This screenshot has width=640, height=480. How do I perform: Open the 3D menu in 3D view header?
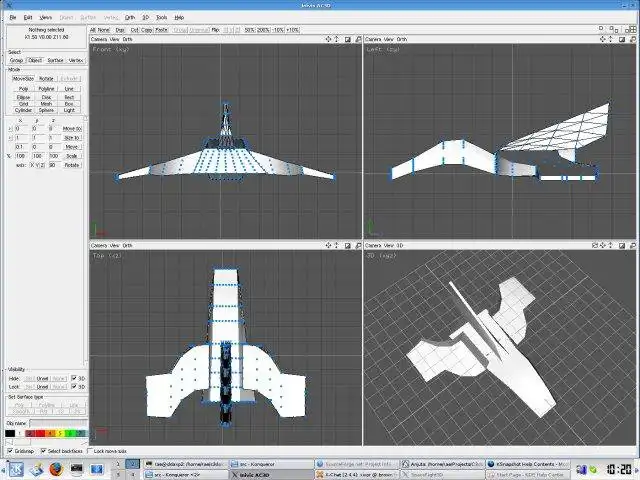click(x=400, y=245)
